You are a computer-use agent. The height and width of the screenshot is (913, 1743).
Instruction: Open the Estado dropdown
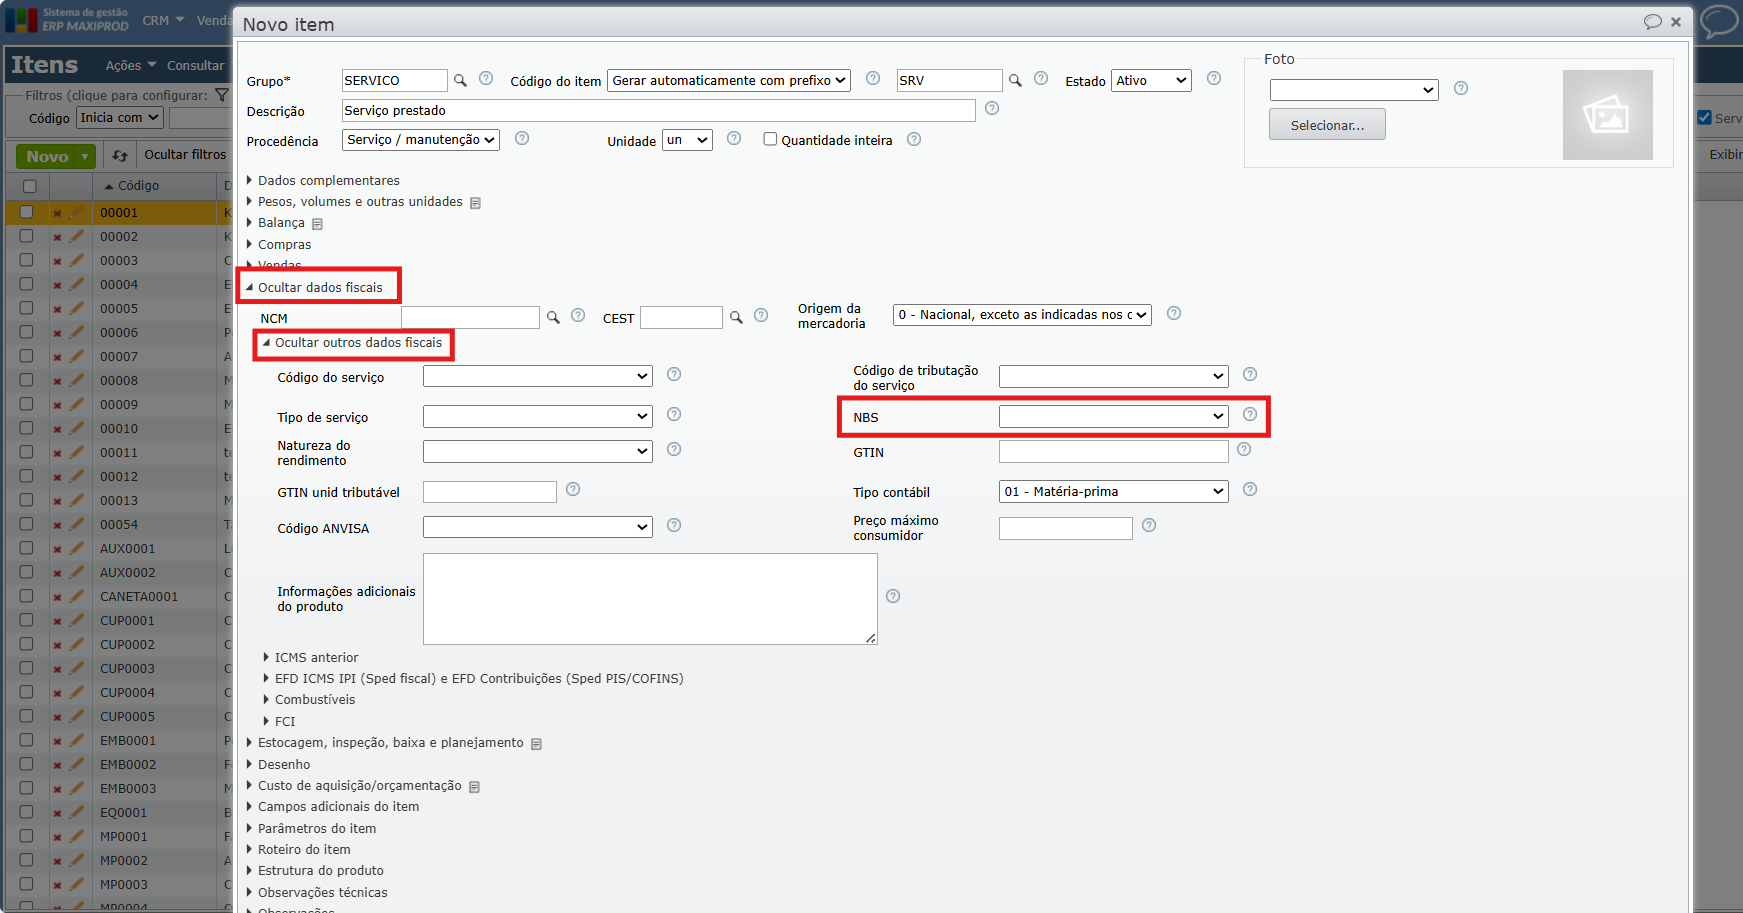click(x=1151, y=80)
